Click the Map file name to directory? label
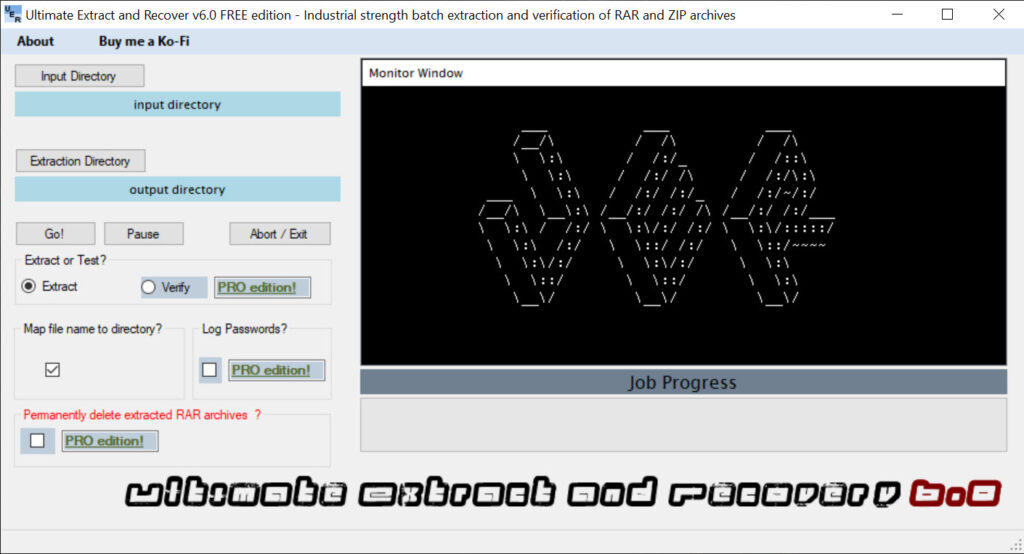The width and height of the screenshot is (1024, 554). click(93, 329)
